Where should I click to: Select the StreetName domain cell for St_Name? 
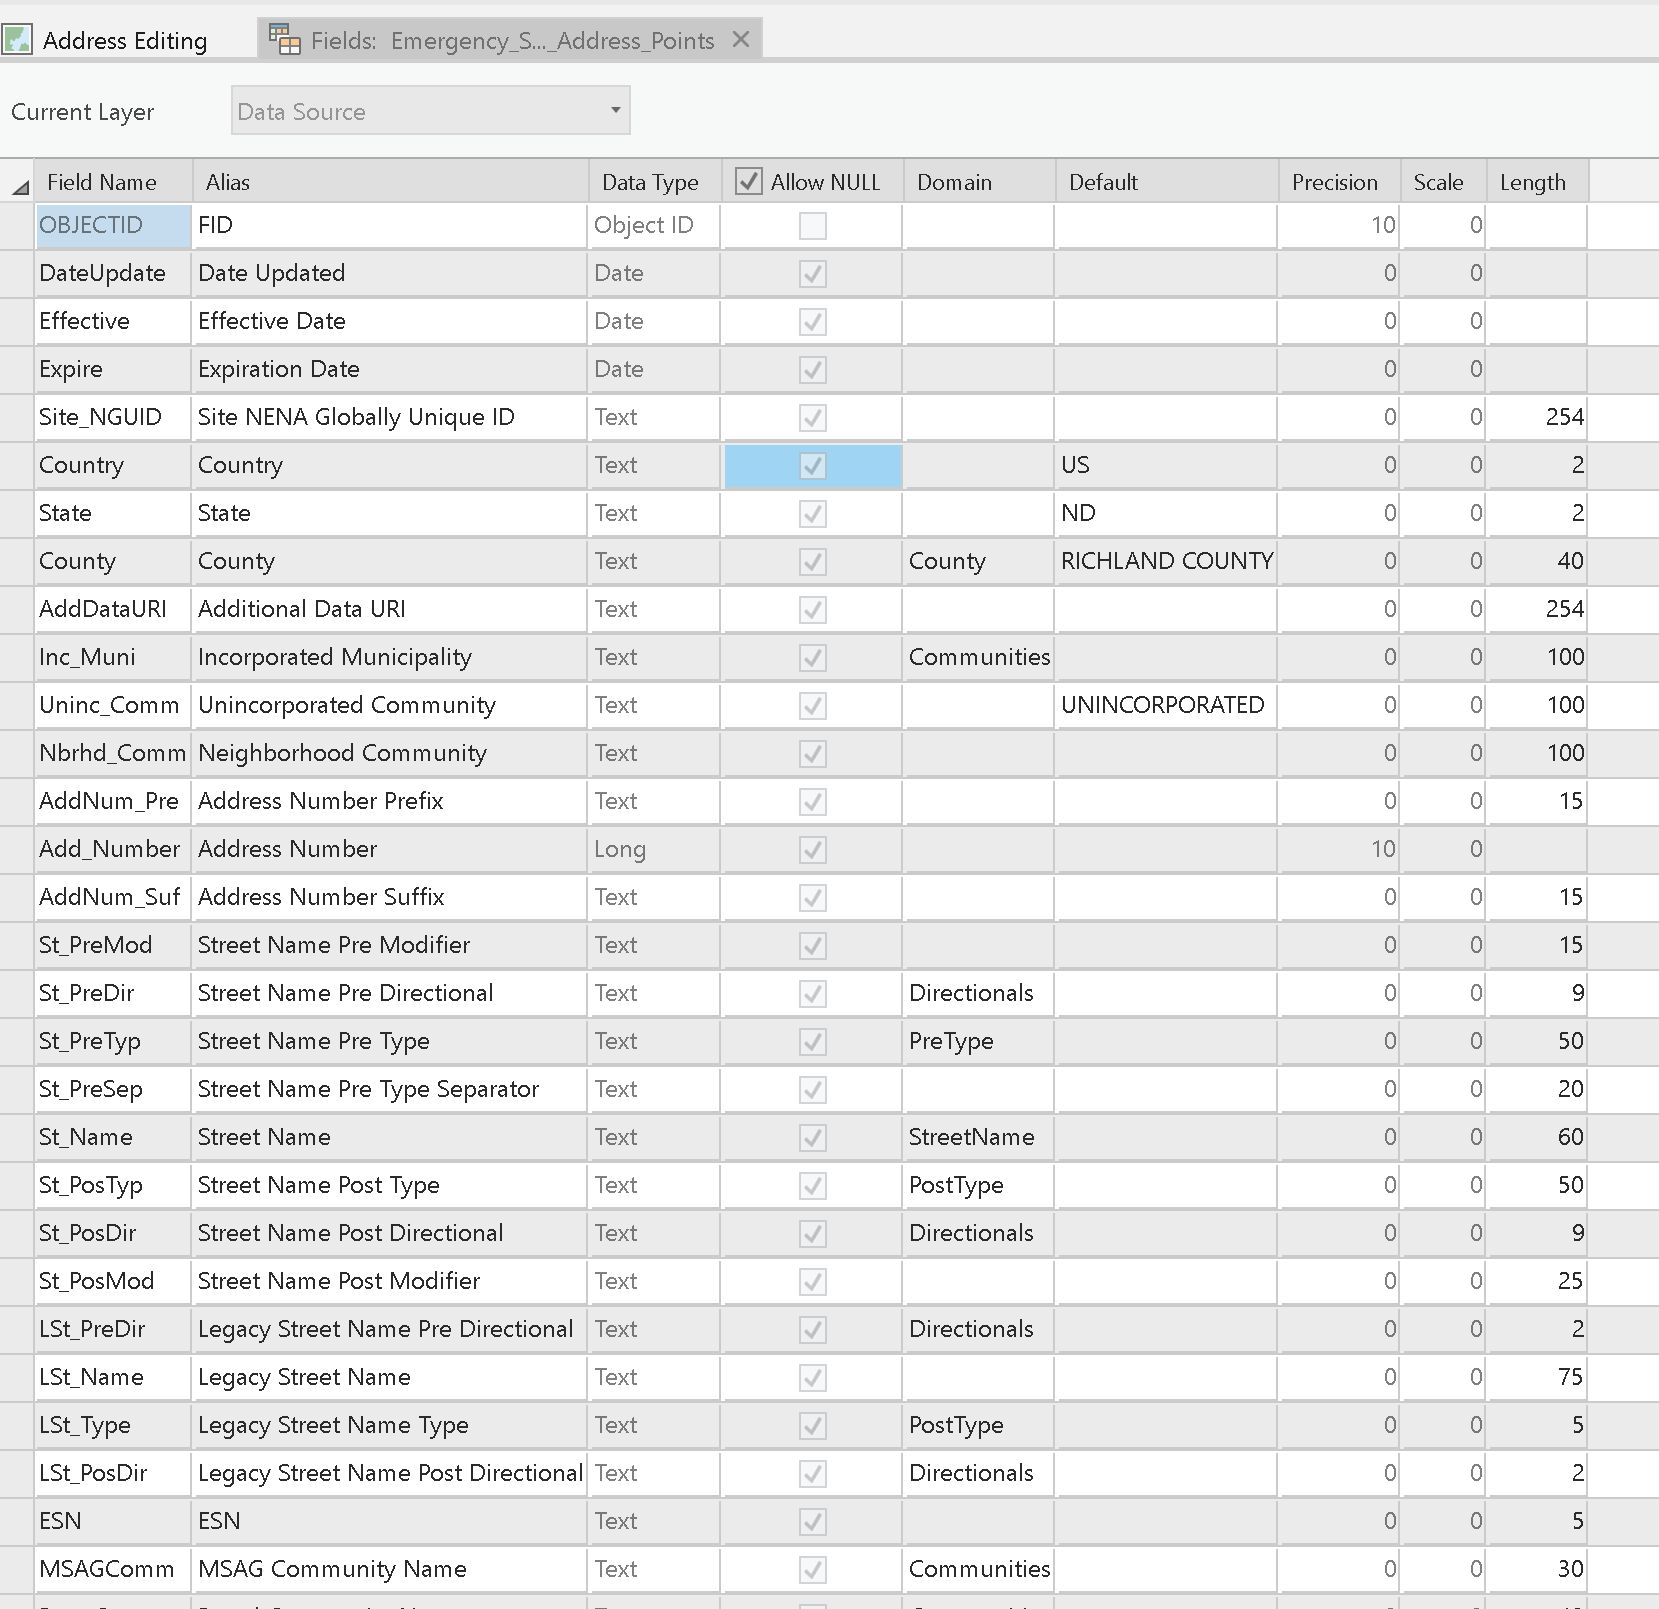point(974,1137)
